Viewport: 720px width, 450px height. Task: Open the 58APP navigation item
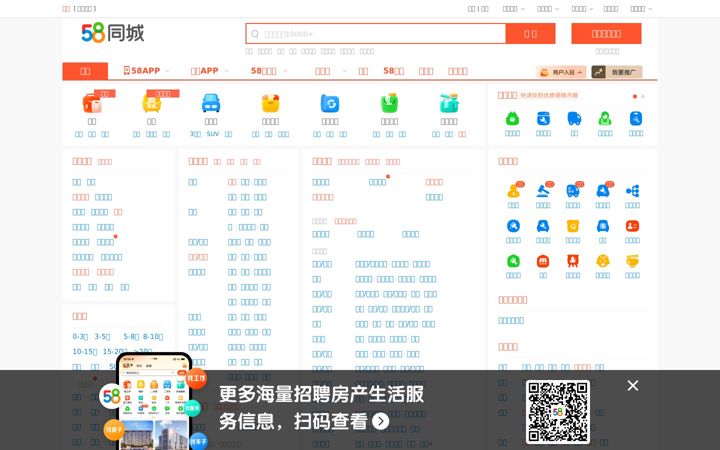[x=142, y=71]
